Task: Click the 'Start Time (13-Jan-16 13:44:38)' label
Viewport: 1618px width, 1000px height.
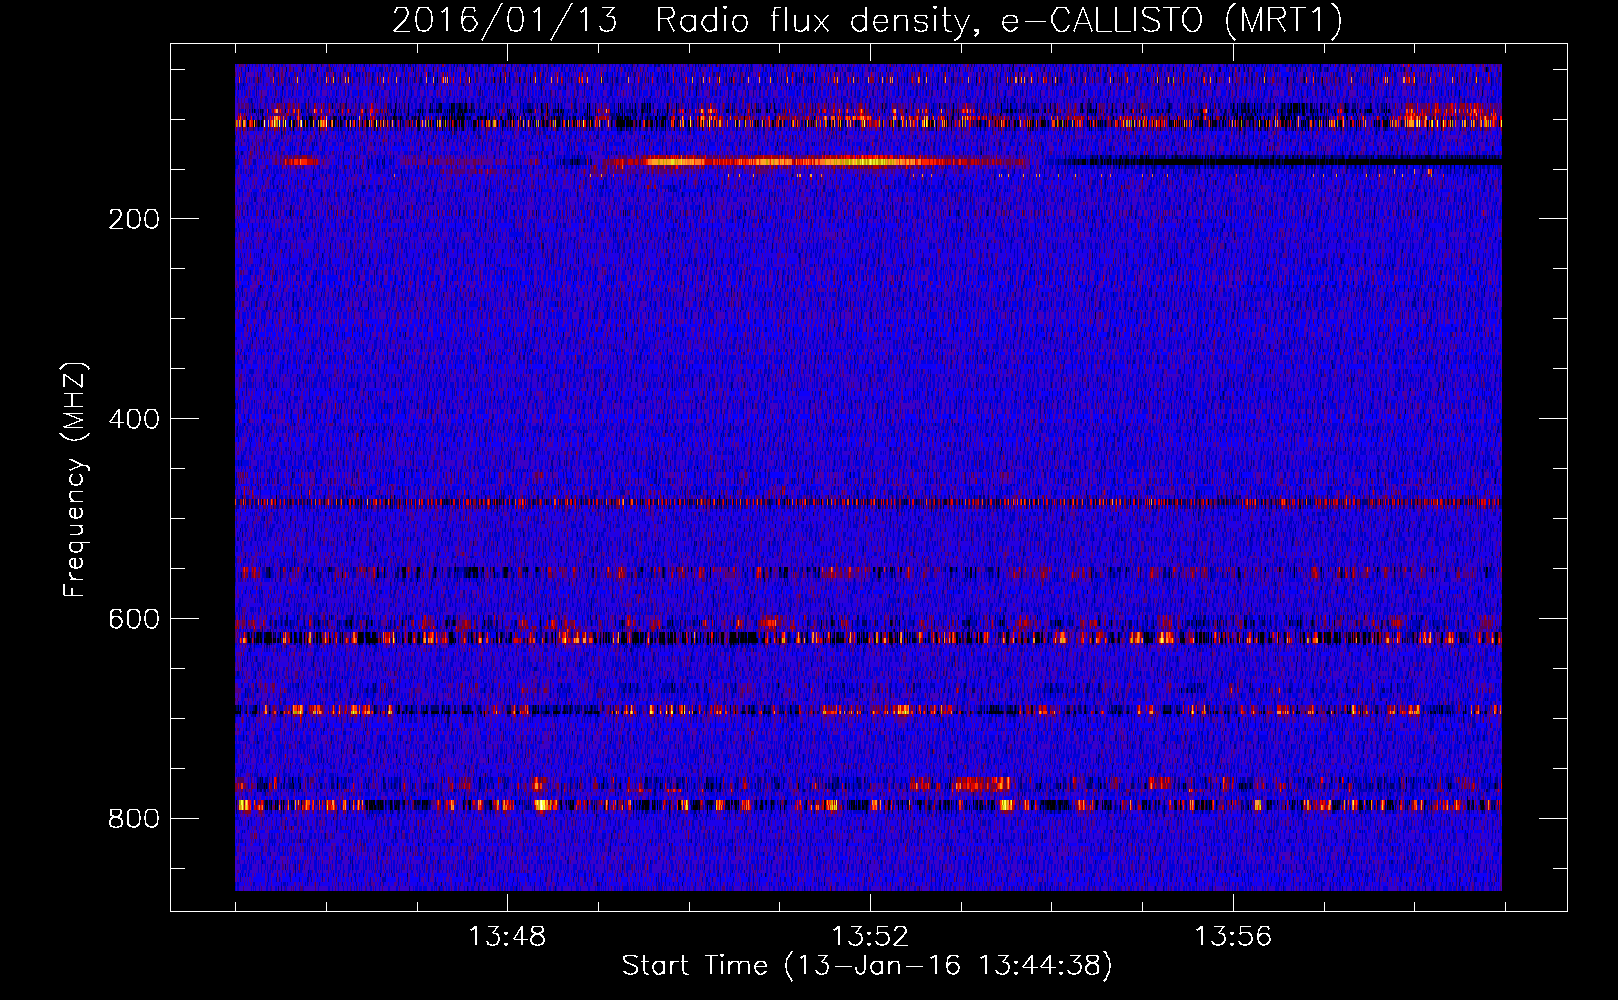Action: (x=867, y=966)
